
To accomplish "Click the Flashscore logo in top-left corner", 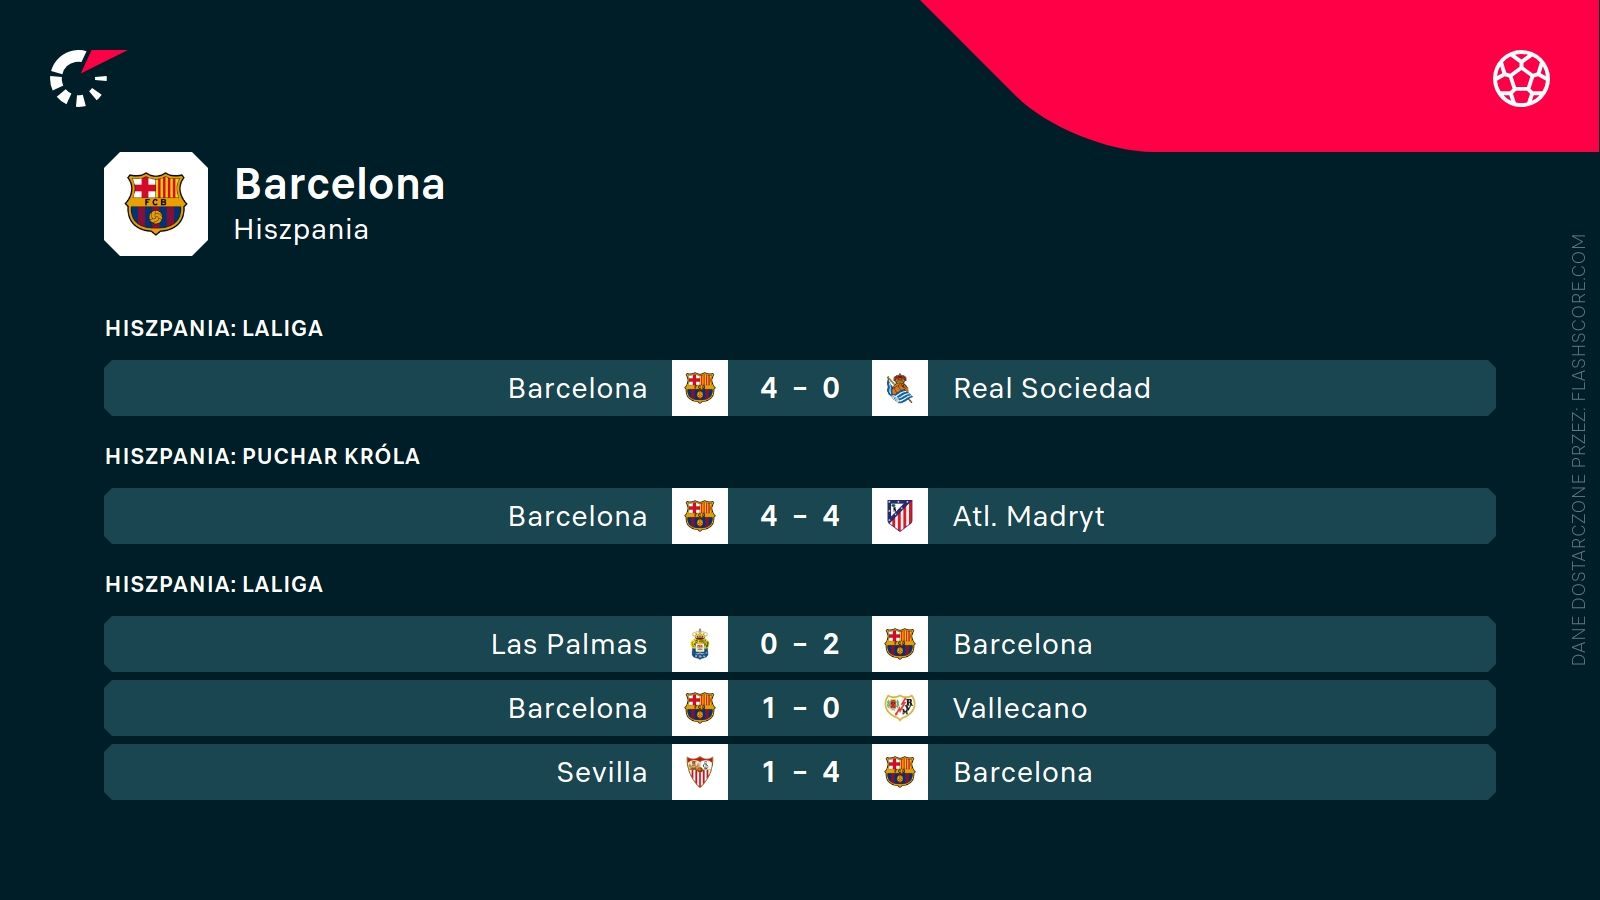I will (84, 77).
